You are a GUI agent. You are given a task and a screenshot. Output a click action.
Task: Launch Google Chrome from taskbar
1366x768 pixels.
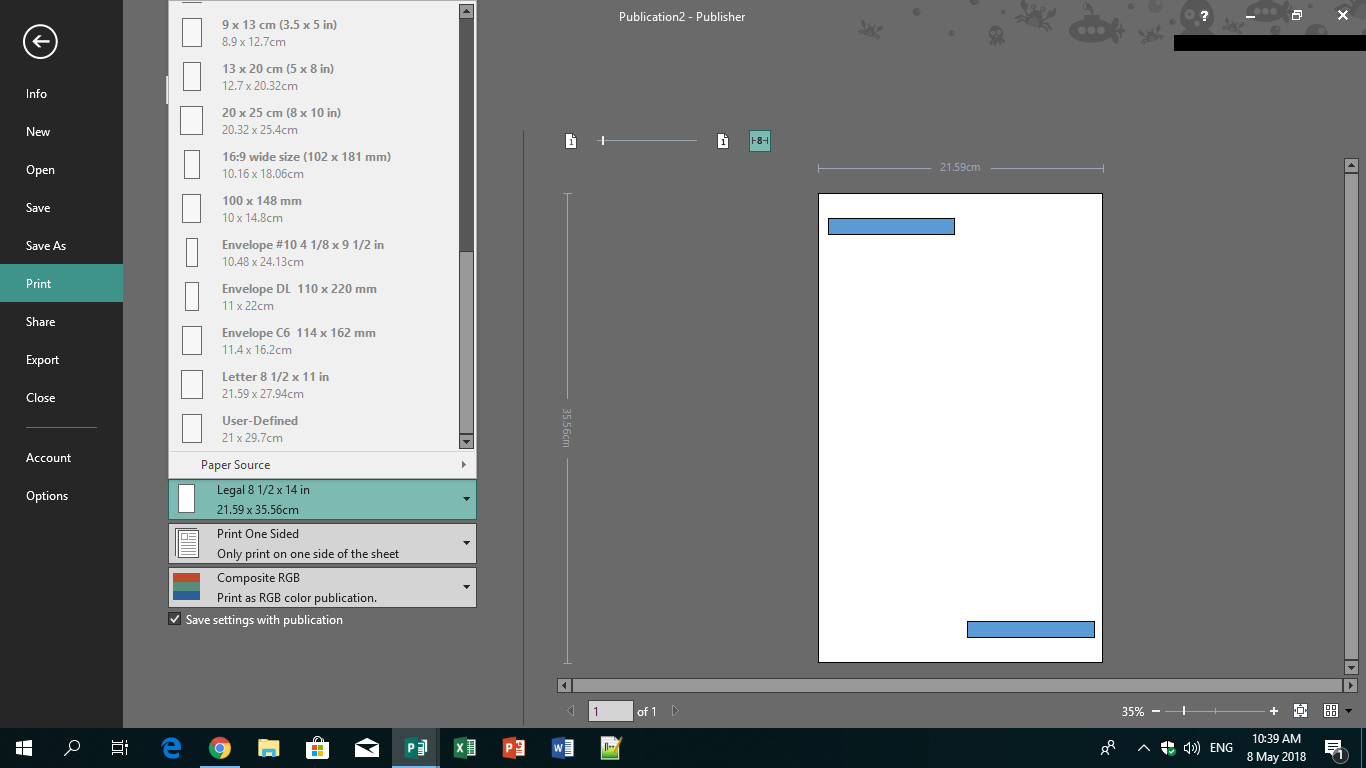pos(220,748)
